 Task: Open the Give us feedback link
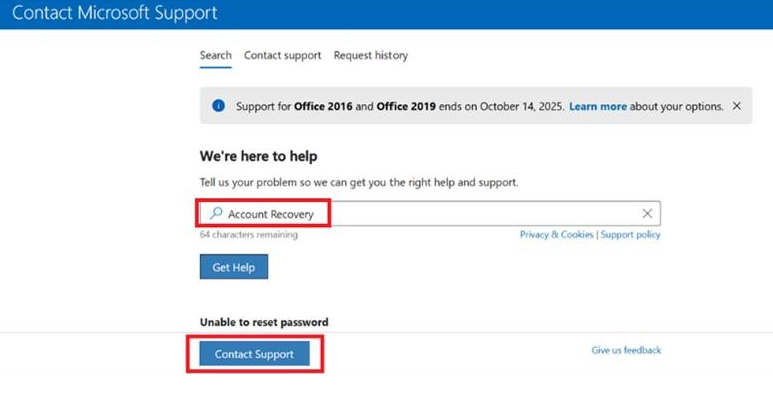[626, 350]
